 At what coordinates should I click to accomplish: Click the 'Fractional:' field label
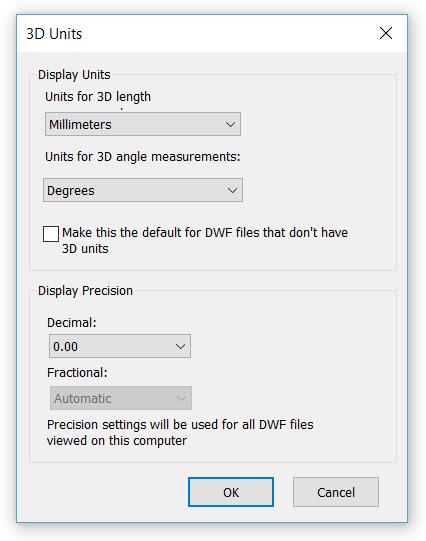pyautogui.click(x=77, y=373)
